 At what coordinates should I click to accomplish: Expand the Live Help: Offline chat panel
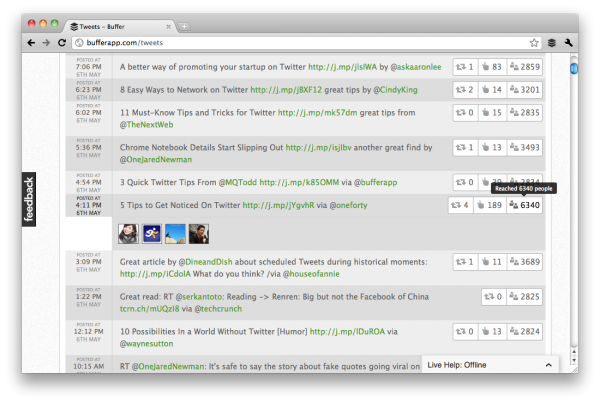click(x=490, y=366)
